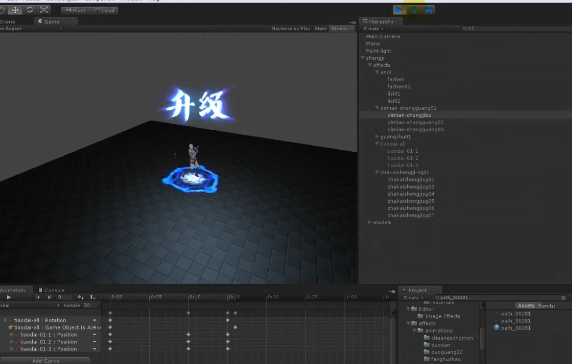The height and width of the screenshot is (364, 572).
Task: Go to the previous keyframe in Animation
Action: coord(38,298)
